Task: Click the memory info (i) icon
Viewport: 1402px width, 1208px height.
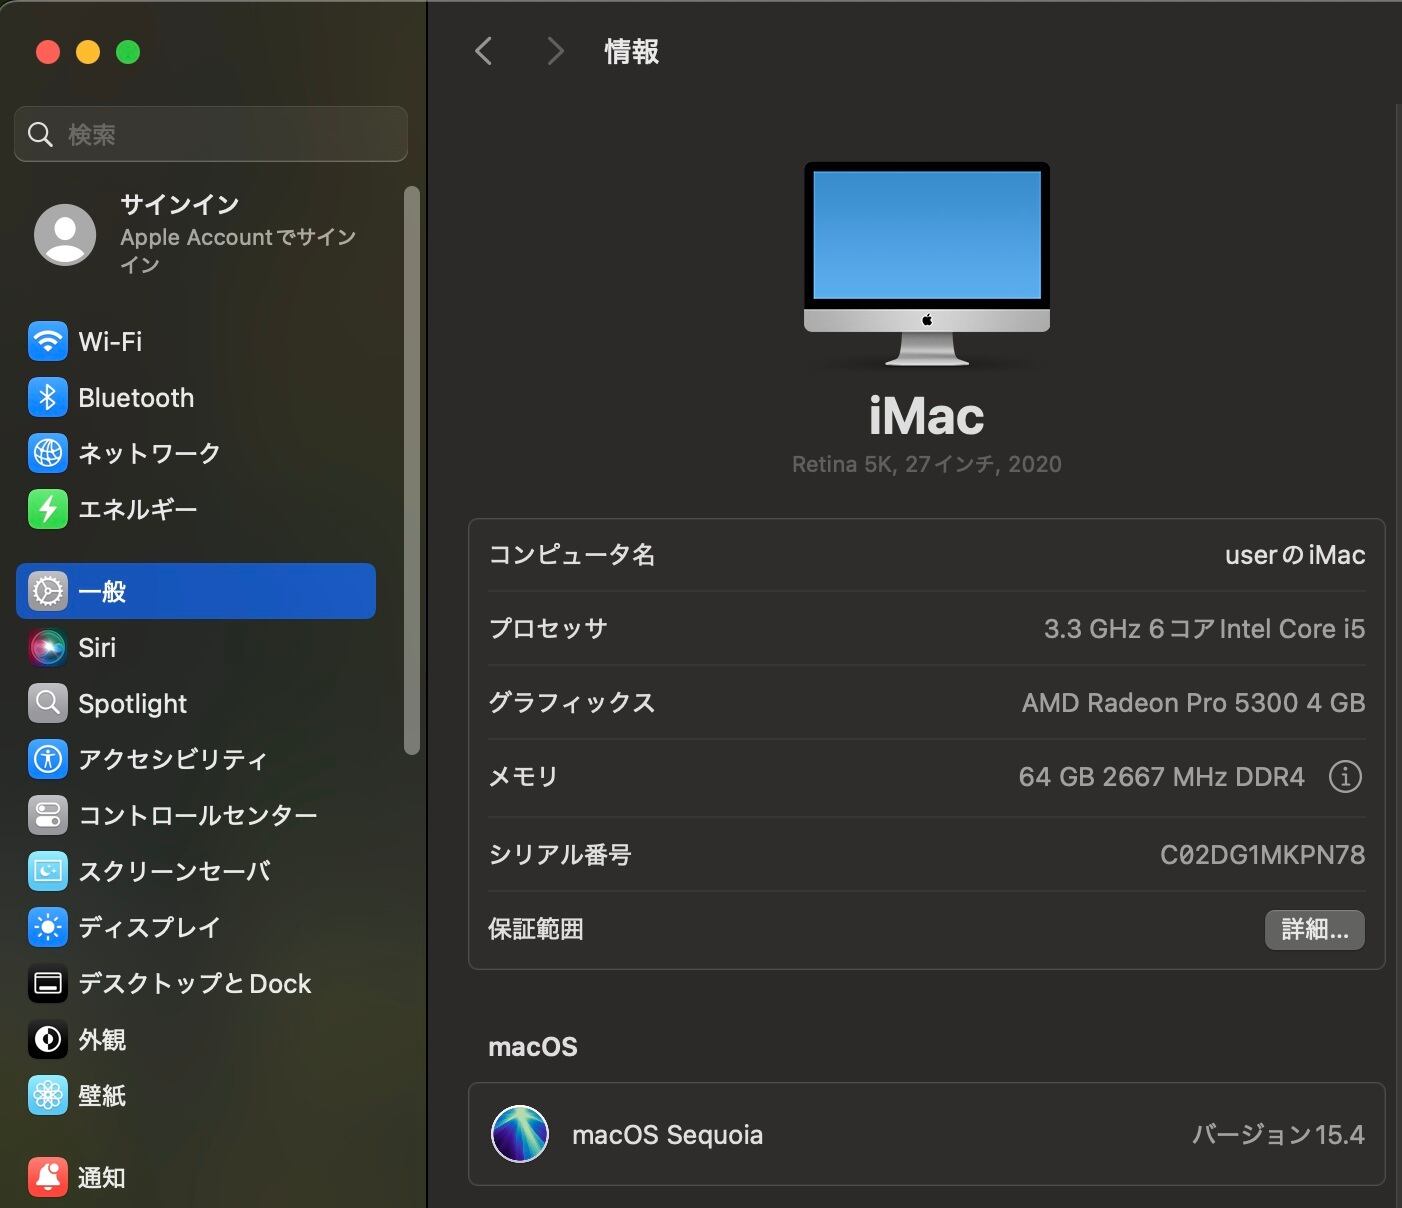Action: (x=1345, y=776)
